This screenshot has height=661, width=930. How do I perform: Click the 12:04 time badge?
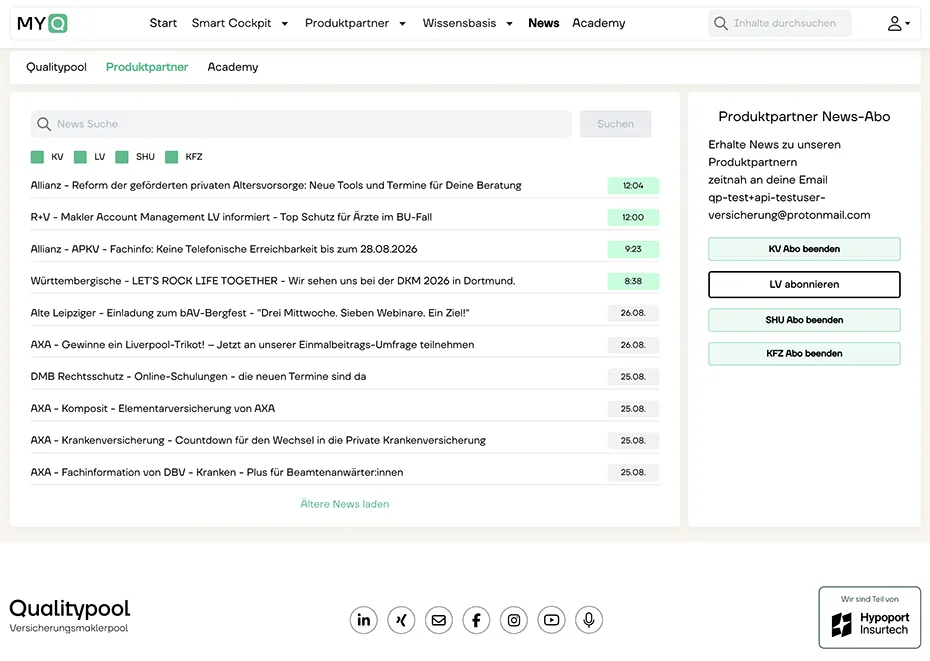633,186
